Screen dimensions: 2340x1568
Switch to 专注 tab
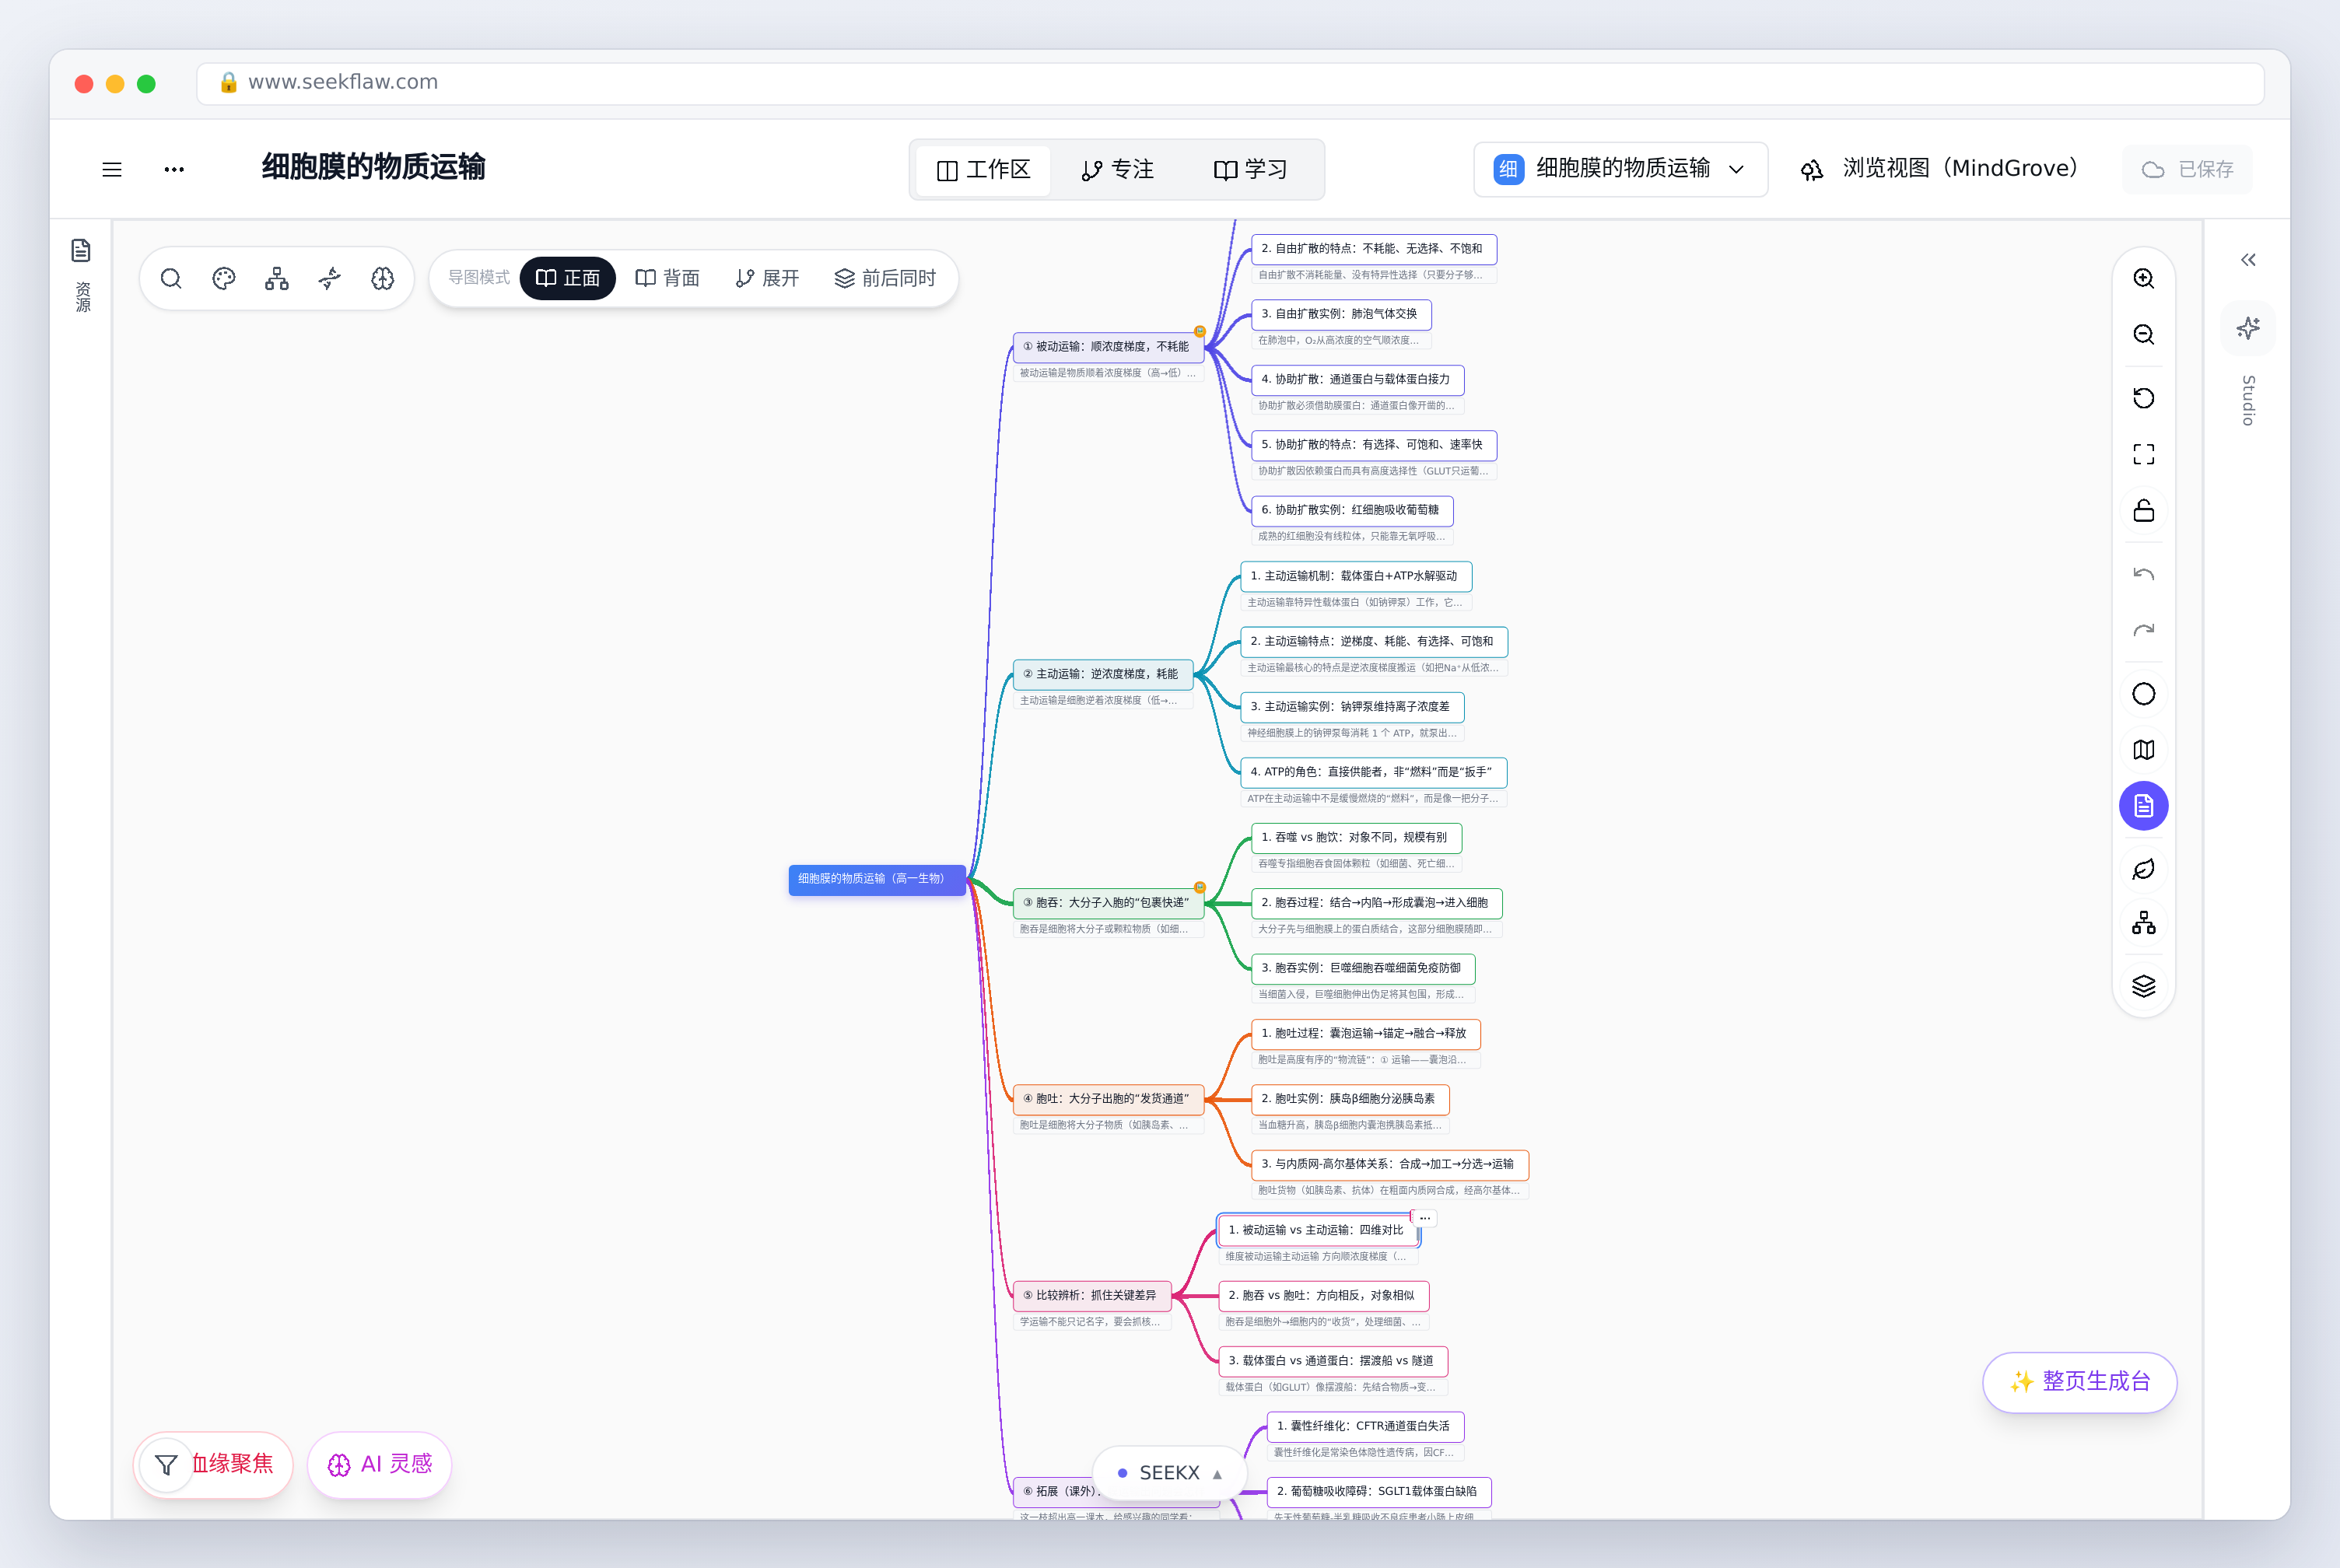(x=1117, y=170)
